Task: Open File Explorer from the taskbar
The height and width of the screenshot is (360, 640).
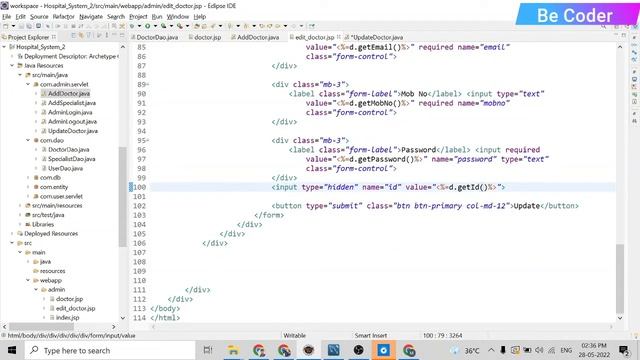Action: point(233,350)
